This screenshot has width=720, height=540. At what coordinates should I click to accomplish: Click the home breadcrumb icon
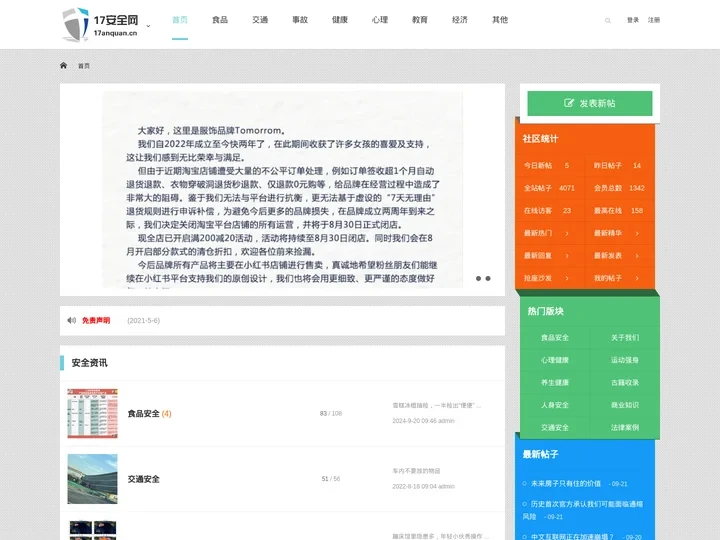point(63,65)
